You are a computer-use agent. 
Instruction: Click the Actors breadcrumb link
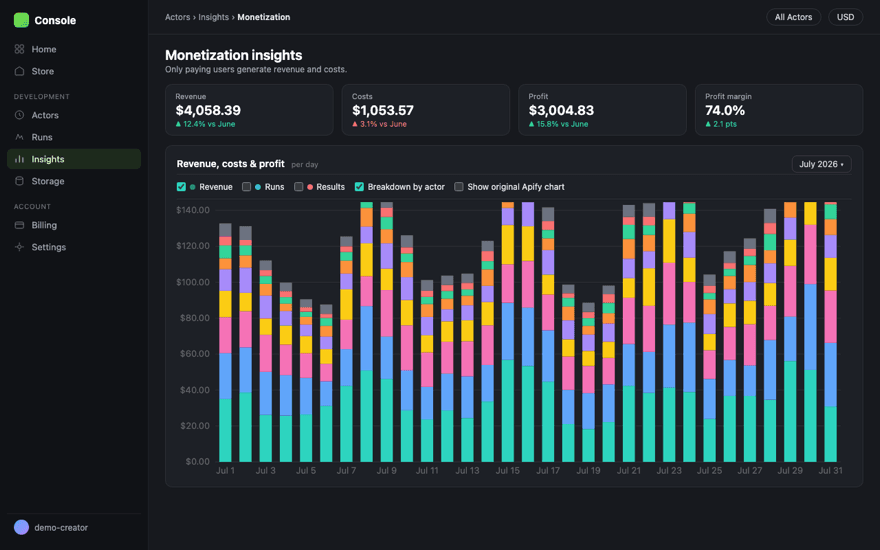point(177,17)
